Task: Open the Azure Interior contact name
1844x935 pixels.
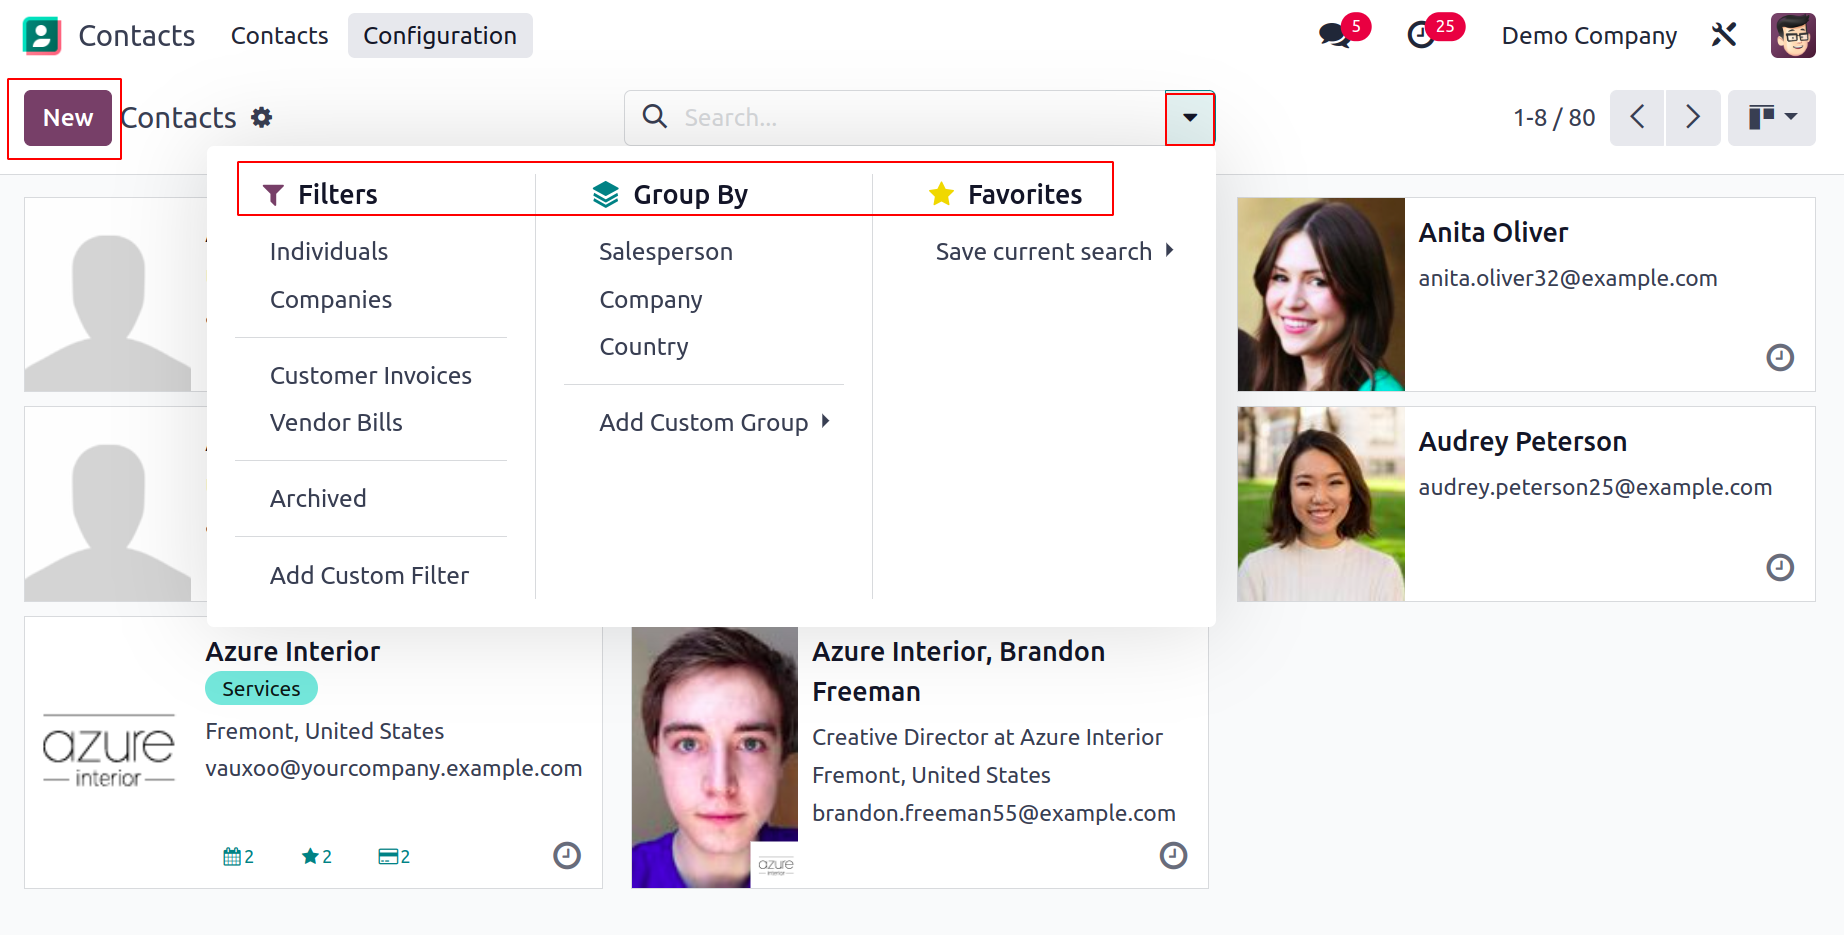Action: point(293,652)
